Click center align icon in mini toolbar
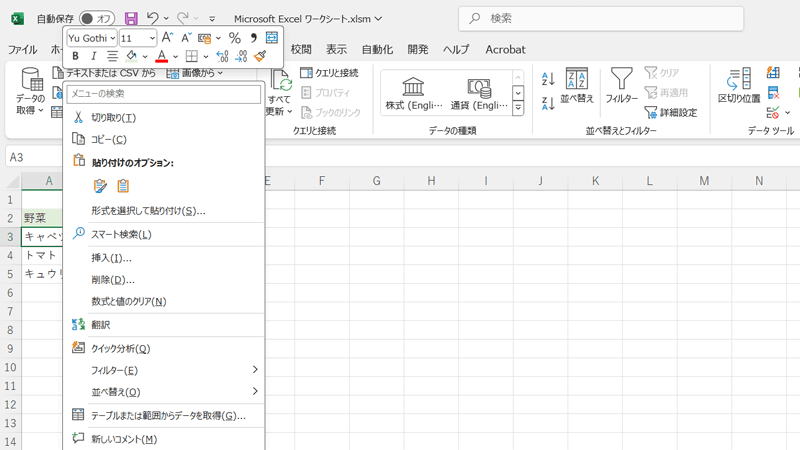800x450 pixels. pyautogui.click(x=112, y=56)
